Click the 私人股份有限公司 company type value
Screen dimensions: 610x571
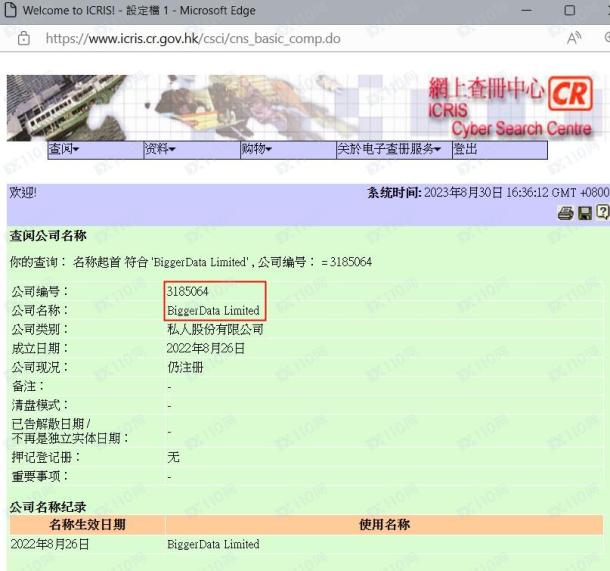pos(215,329)
